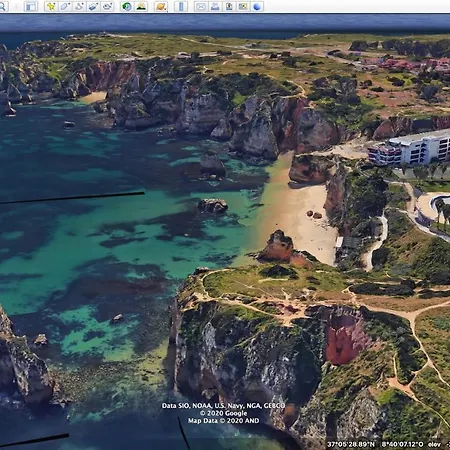Click the white hotel building on the cliff
This screenshot has width=450, height=450.
(x=410, y=148)
